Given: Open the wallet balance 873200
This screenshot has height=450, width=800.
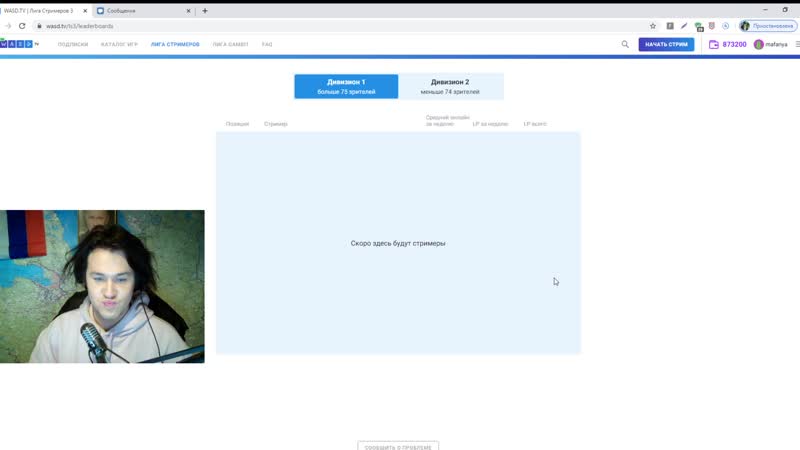Looking at the screenshot, I should [x=728, y=44].
